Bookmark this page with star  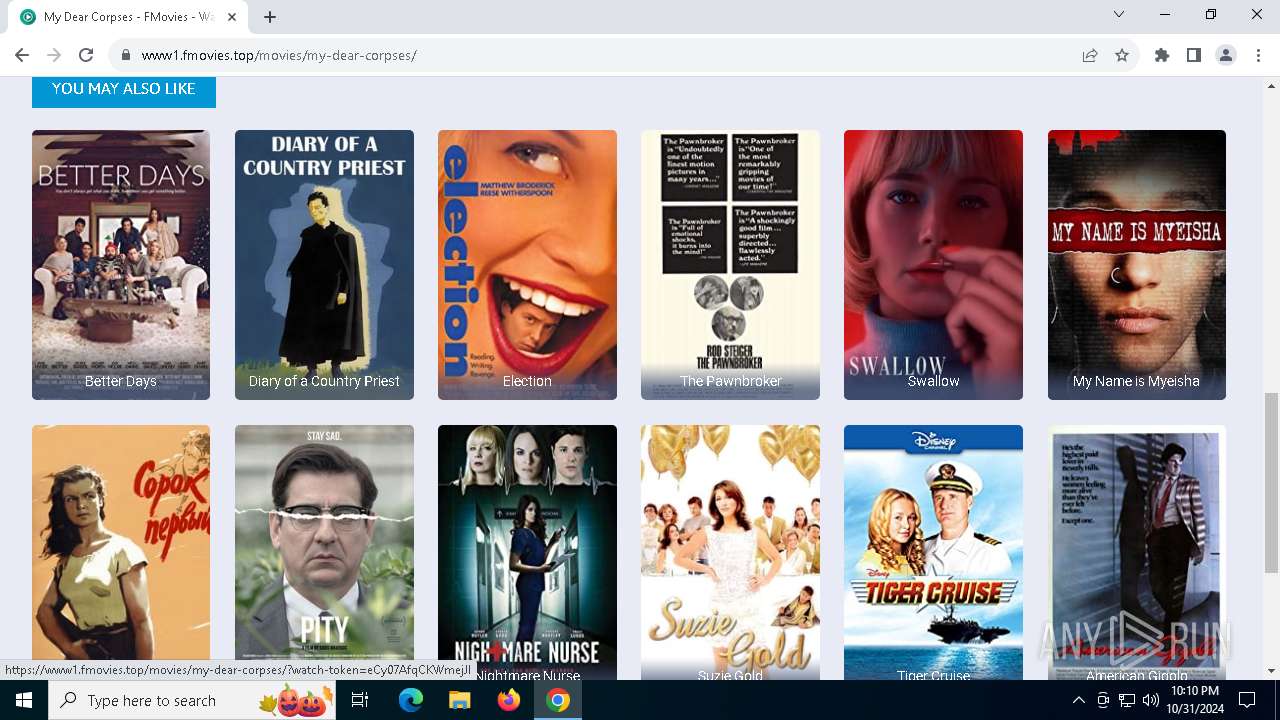(x=1122, y=55)
